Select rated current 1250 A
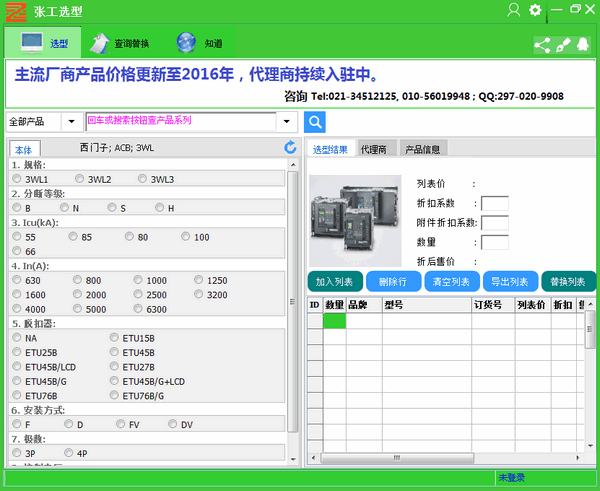 pyautogui.click(x=199, y=280)
